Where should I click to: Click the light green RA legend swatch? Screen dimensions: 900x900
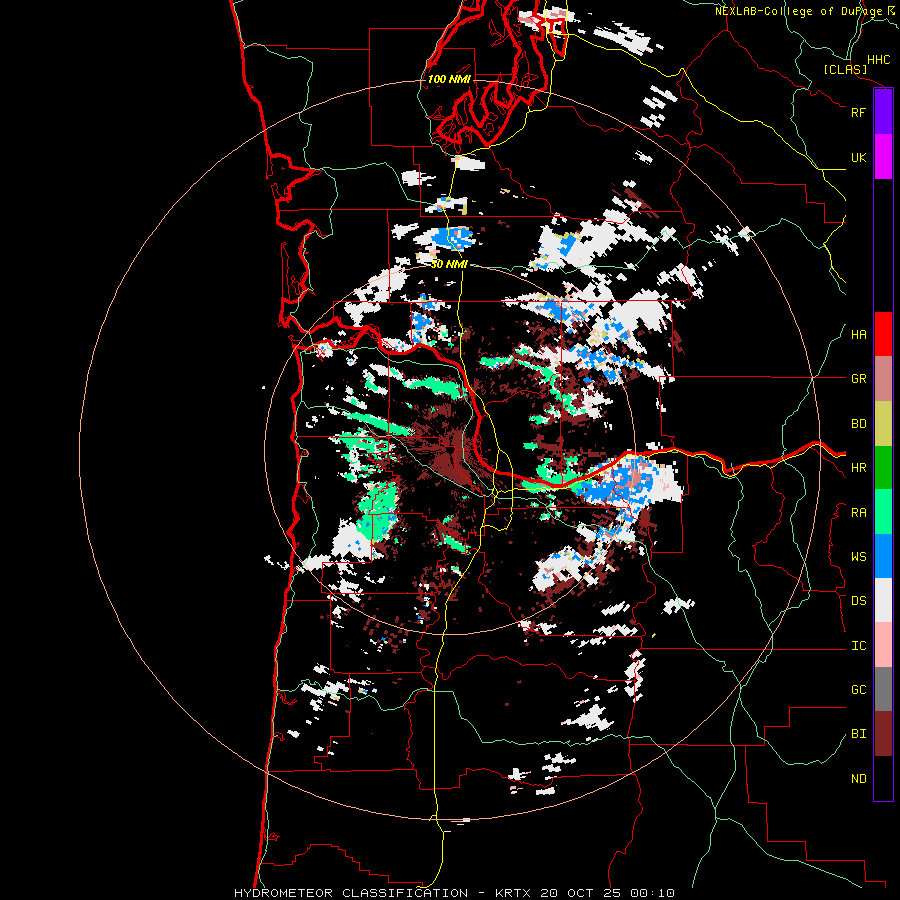883,512
